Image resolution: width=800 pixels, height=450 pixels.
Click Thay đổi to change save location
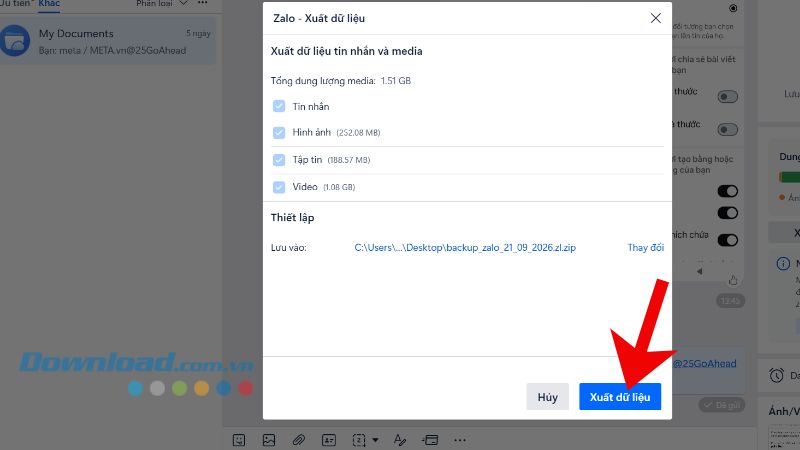coord(645,247)
